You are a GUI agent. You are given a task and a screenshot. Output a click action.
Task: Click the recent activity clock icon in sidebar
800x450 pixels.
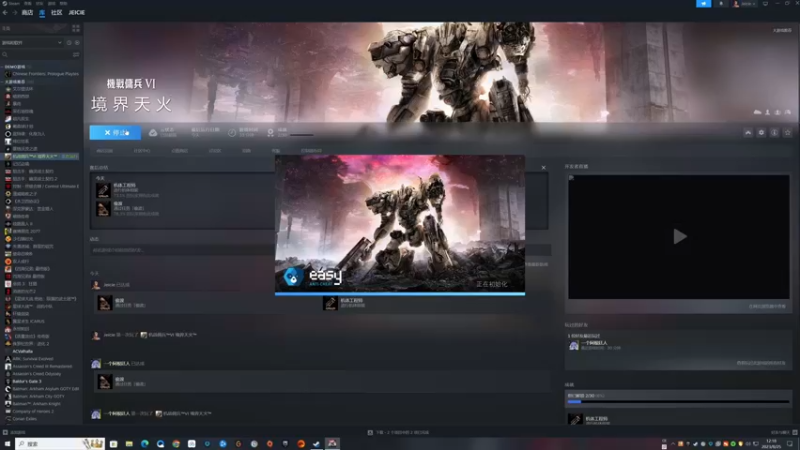[x=69, y=43]
